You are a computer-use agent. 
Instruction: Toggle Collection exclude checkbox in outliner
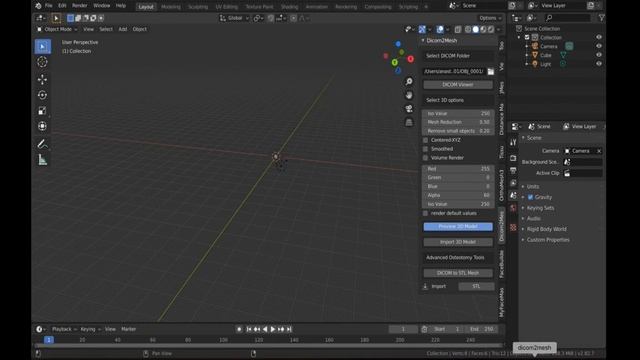tap(527, 38)
